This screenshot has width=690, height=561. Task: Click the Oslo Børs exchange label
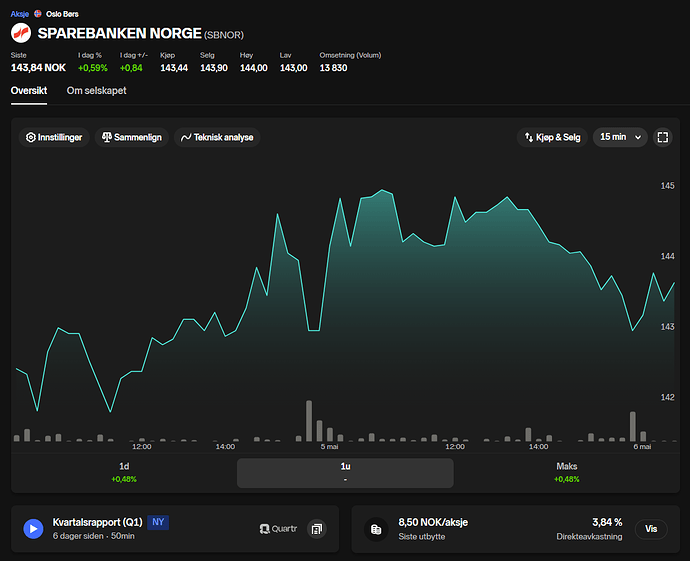tap(62, 14)
